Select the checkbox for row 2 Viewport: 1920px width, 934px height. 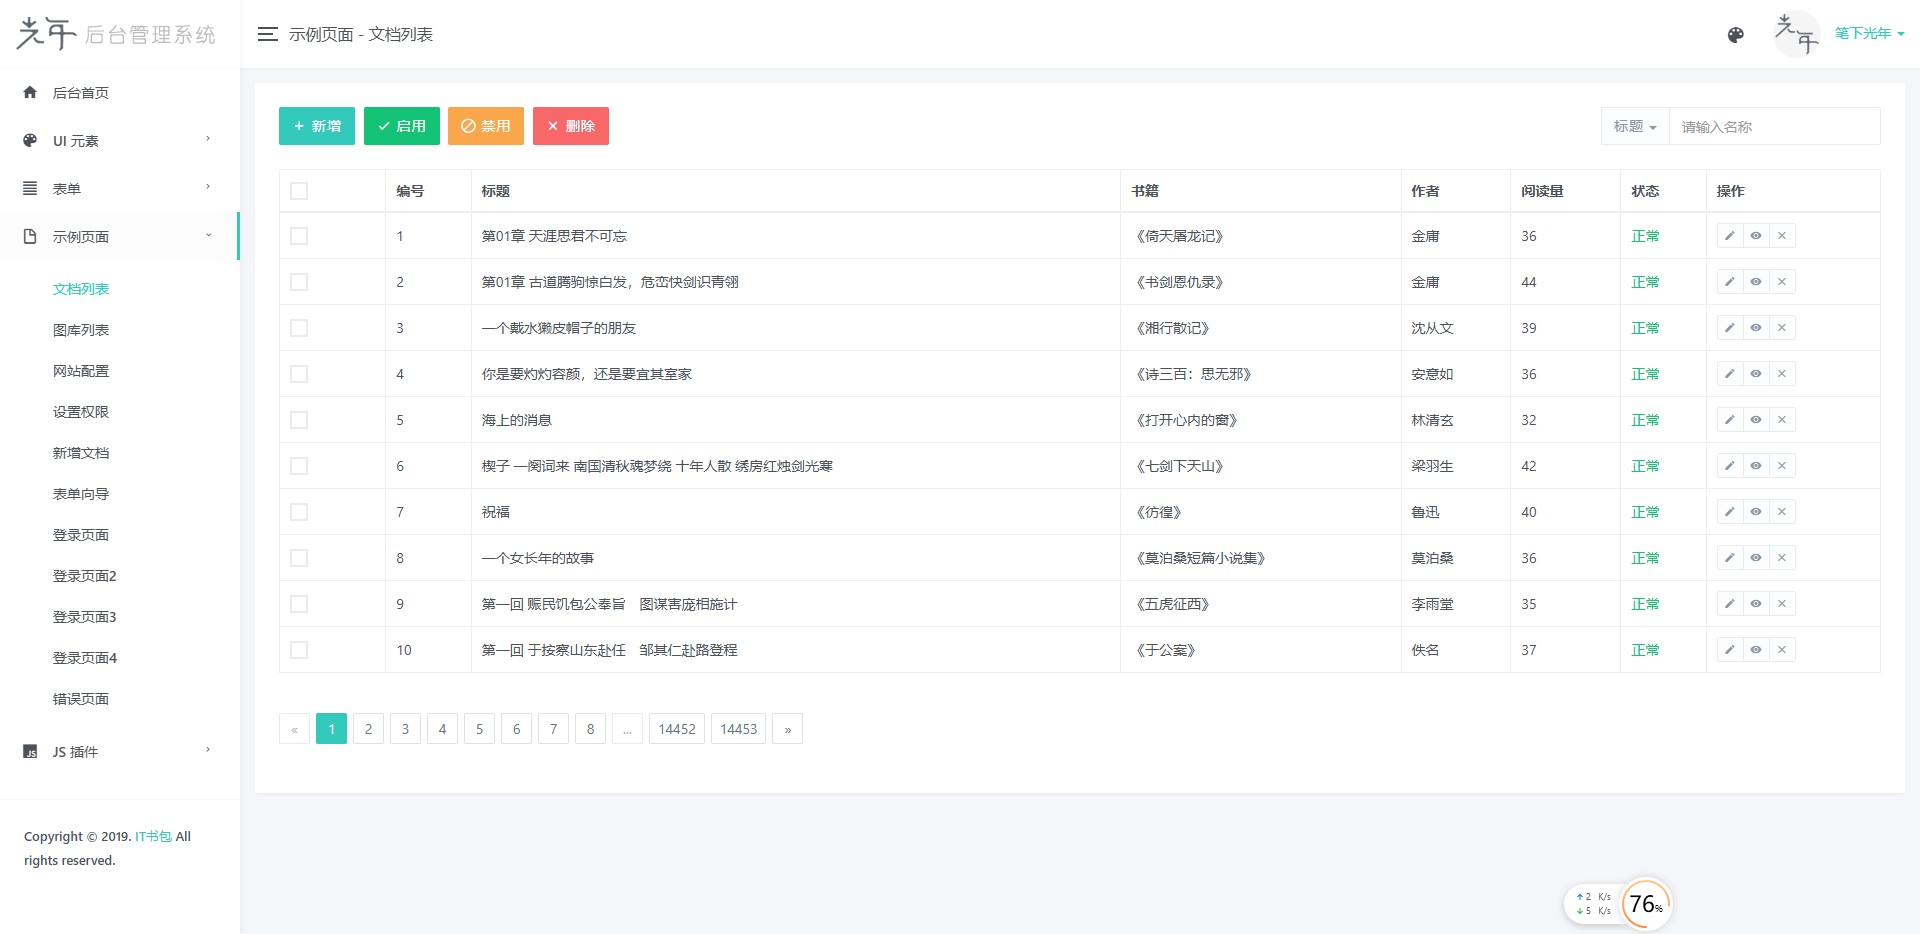[x=299, y=282]
